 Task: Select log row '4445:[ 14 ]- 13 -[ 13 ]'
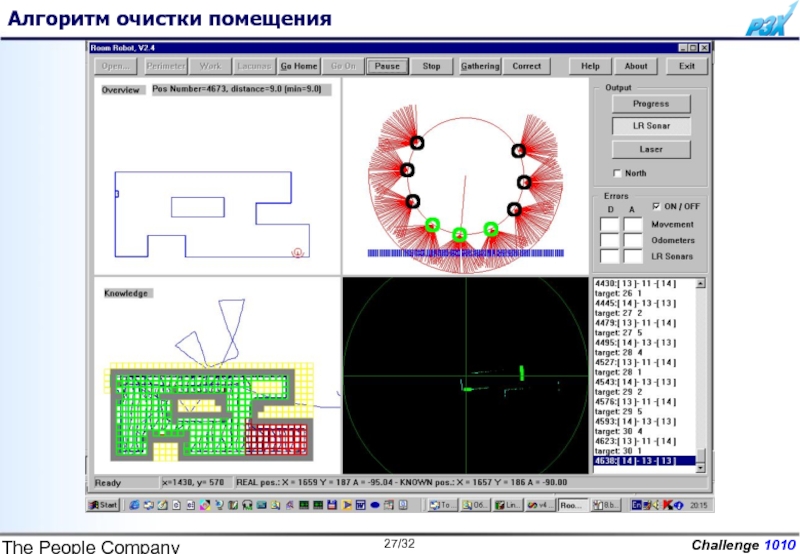[x=645, y=303]
